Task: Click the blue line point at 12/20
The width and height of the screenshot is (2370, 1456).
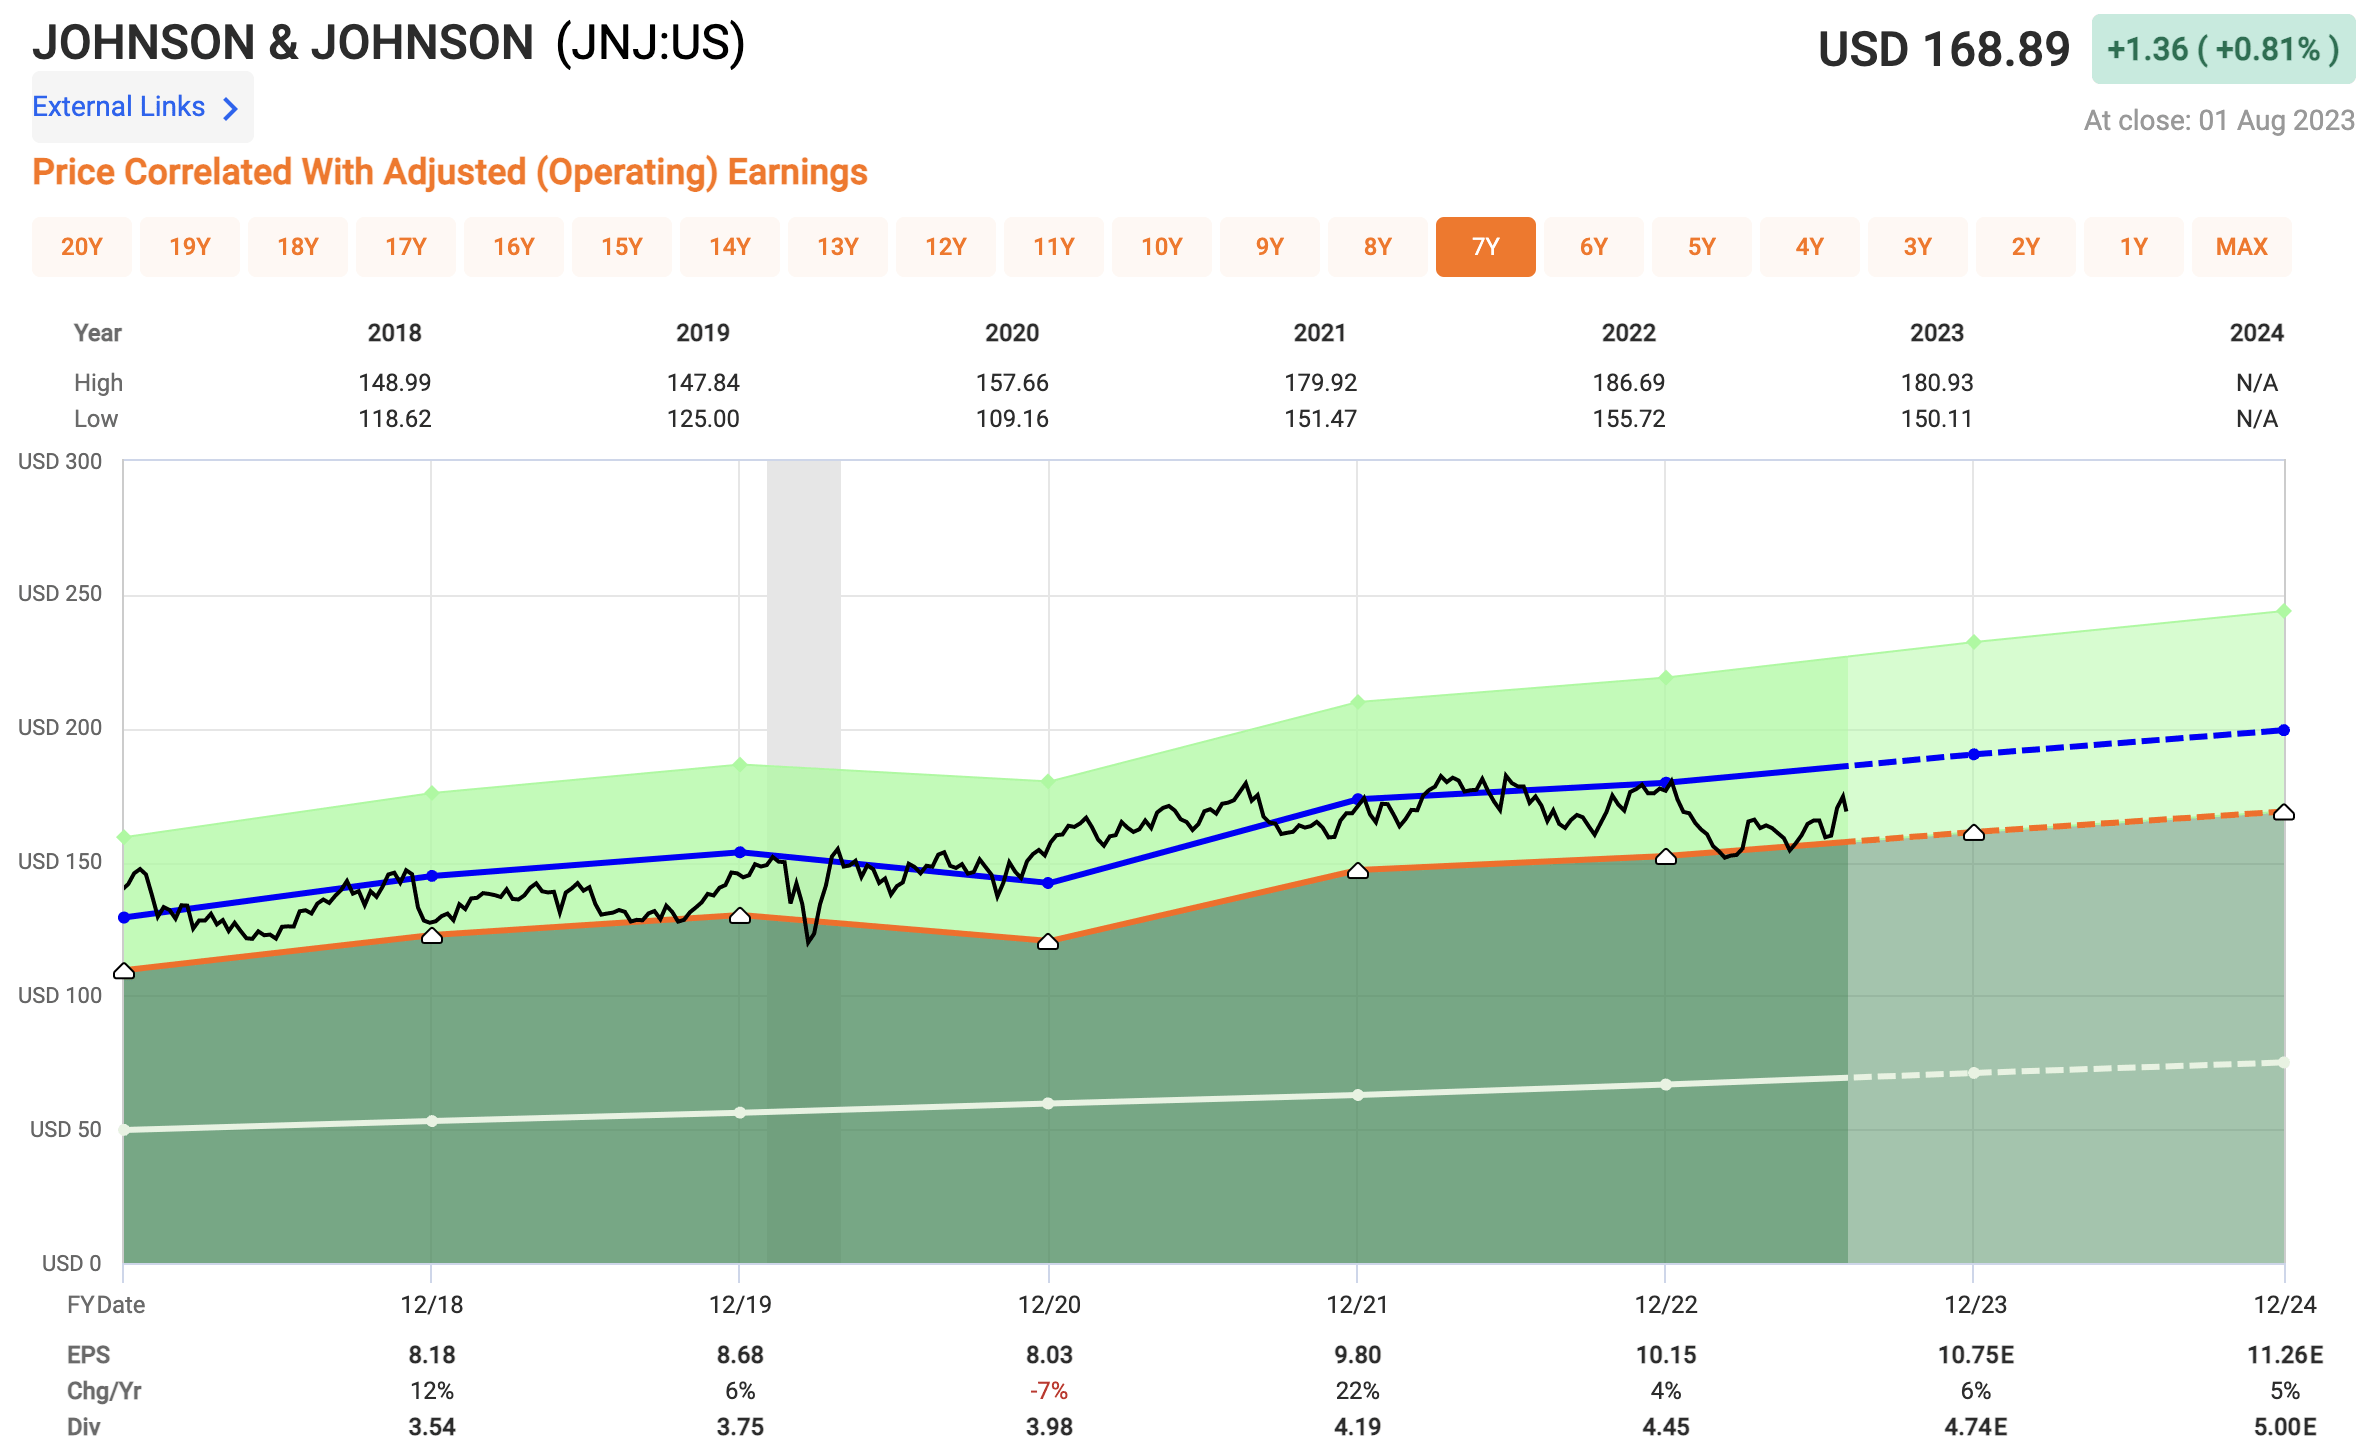Action: pos(1048,883)
